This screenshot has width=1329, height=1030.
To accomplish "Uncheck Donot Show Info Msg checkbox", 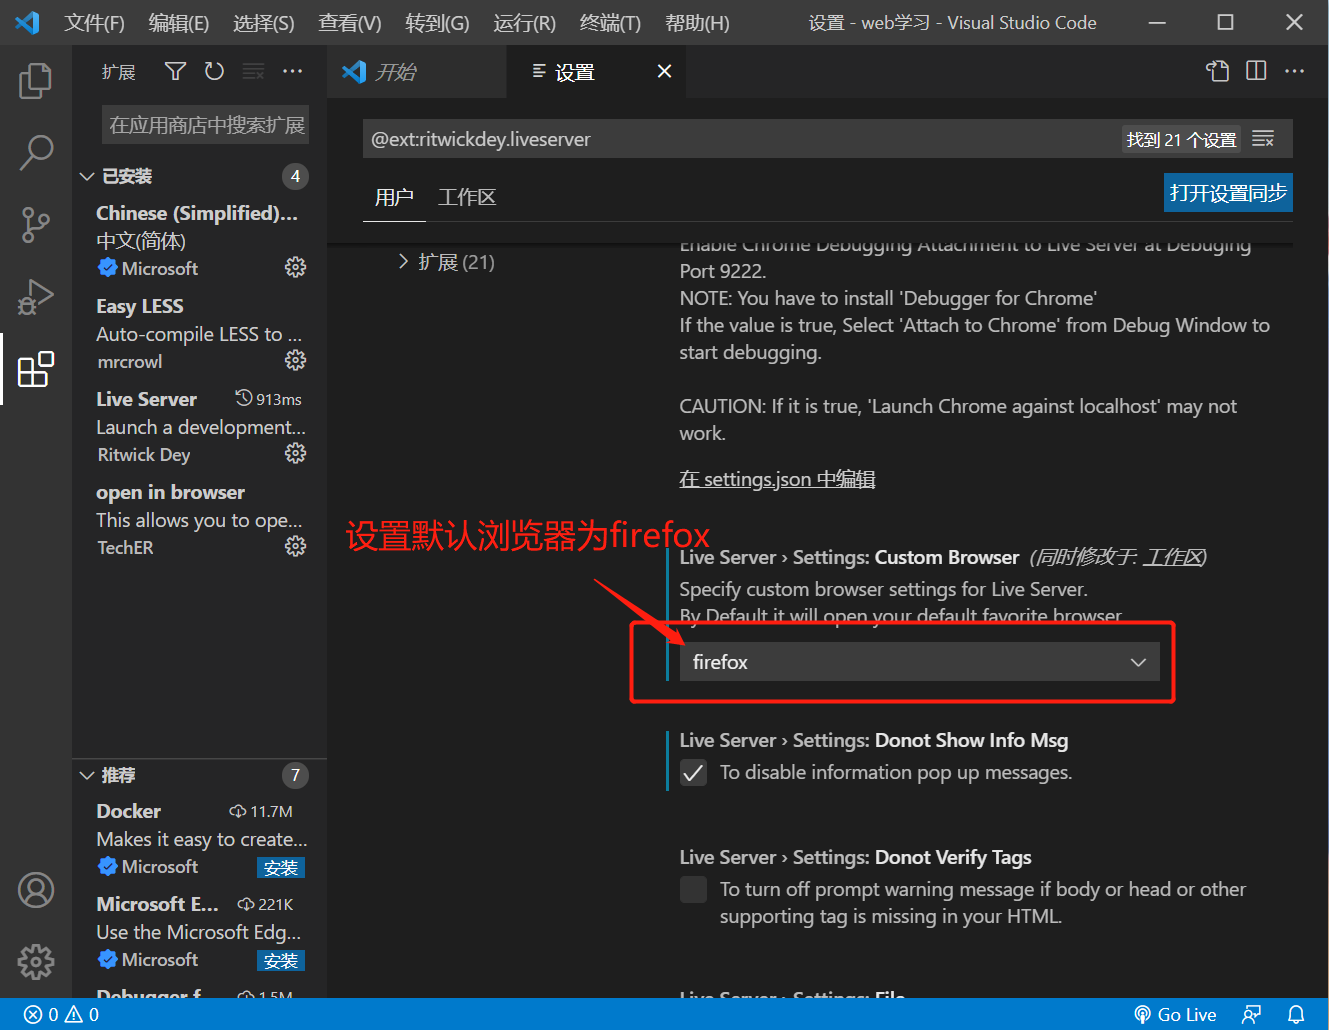I will pos(693,773).
